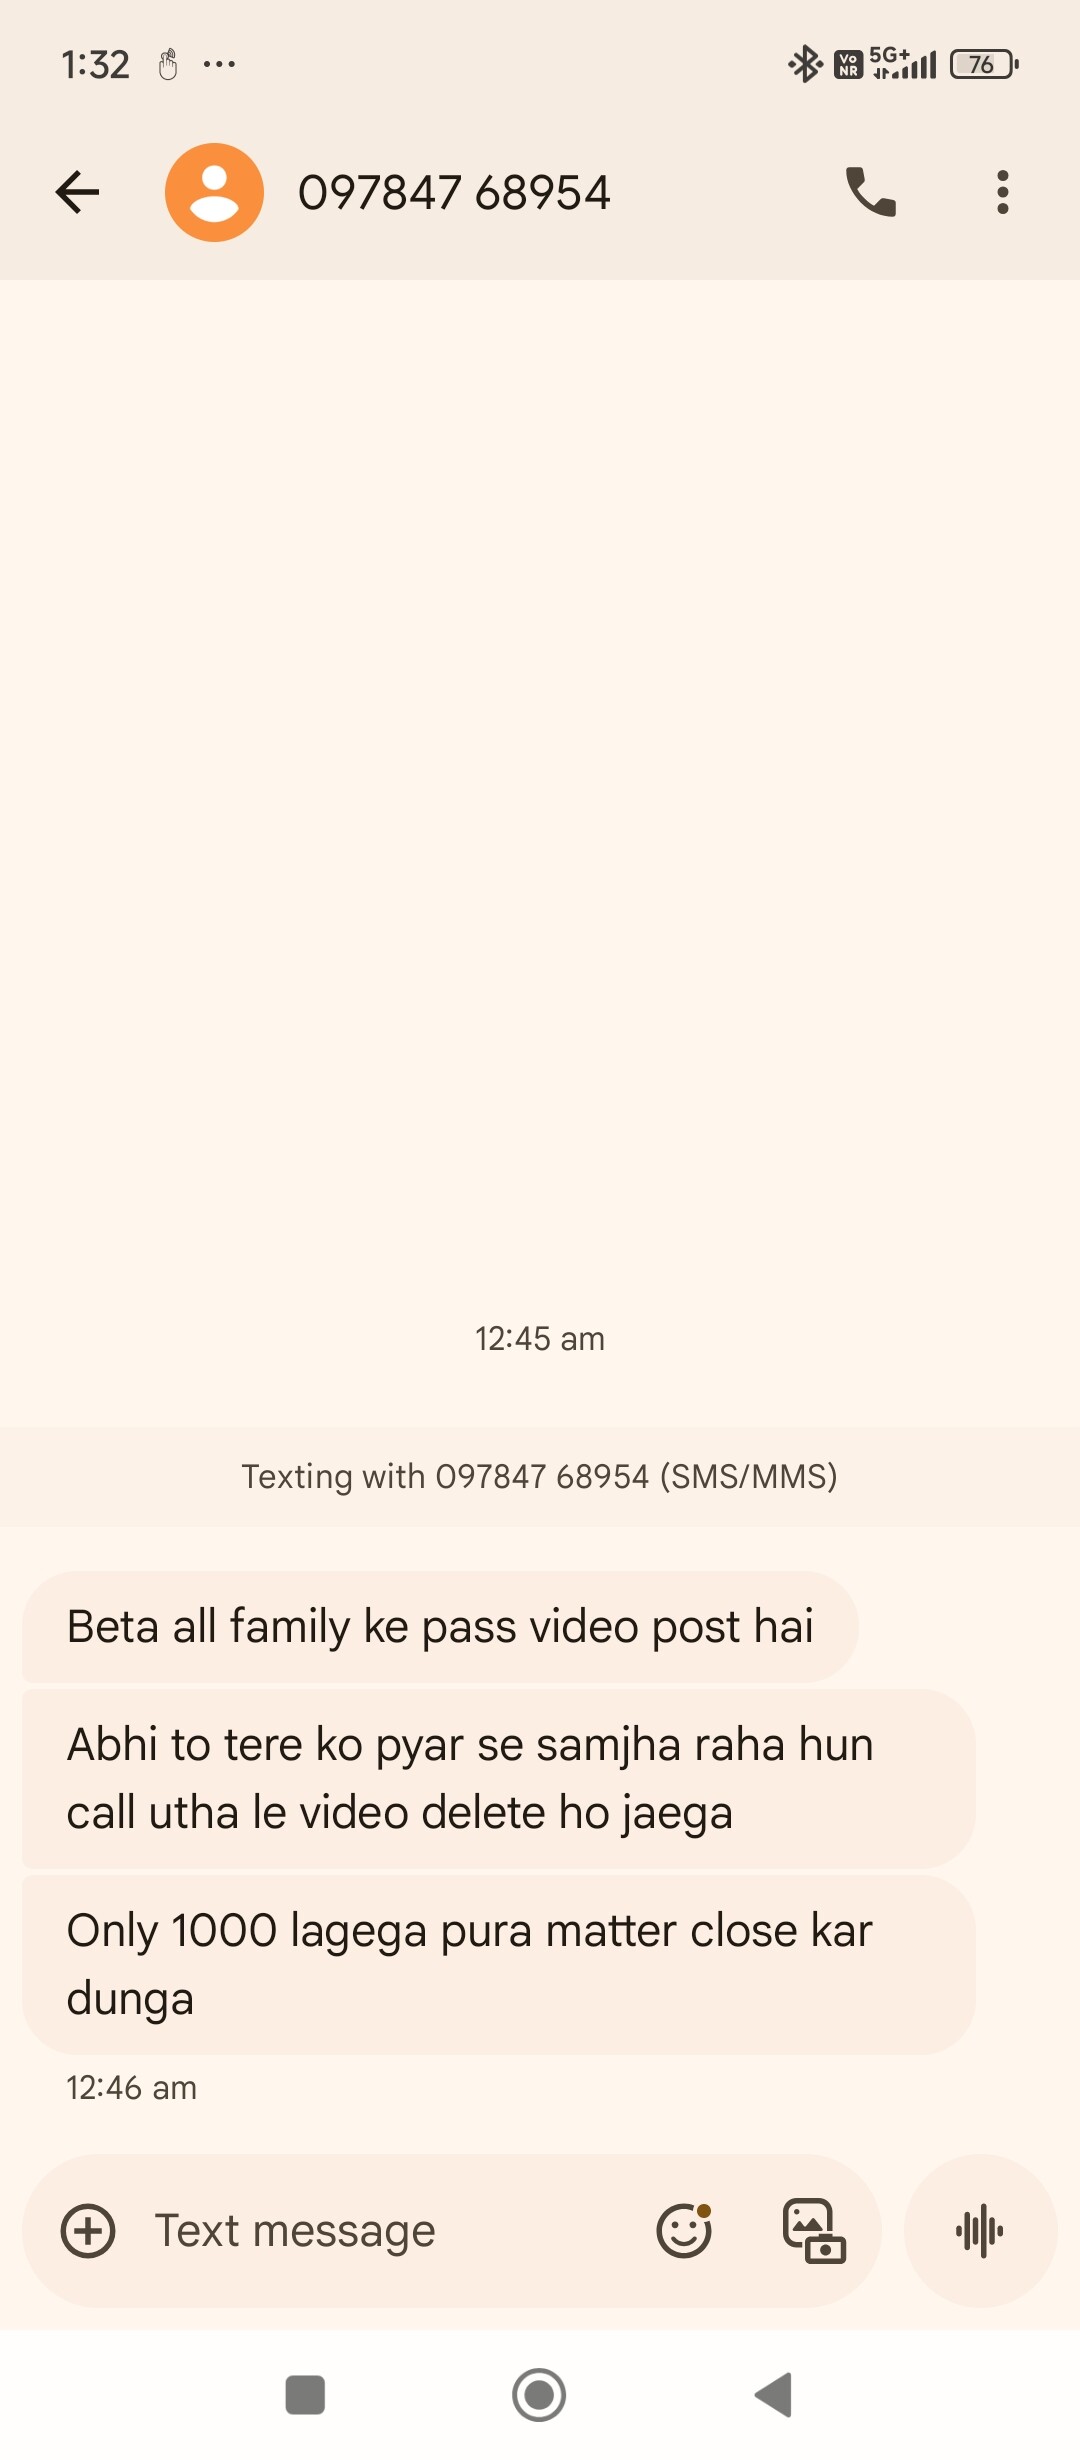Tap the triangle back navigation button
Image resolution: width=1080 pixels, height=2460 pixels.
point(773,2395)
